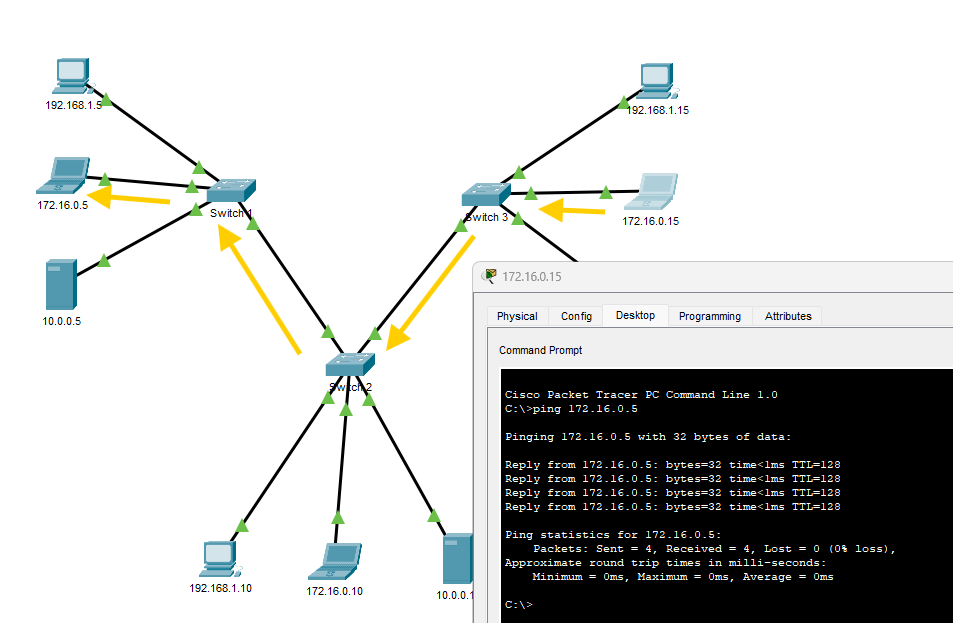Image resolution: width=953 pixels, height=623 pixels.
Task: Click the laptop labeled 172.16.0.5
Action: click(64, 176)
